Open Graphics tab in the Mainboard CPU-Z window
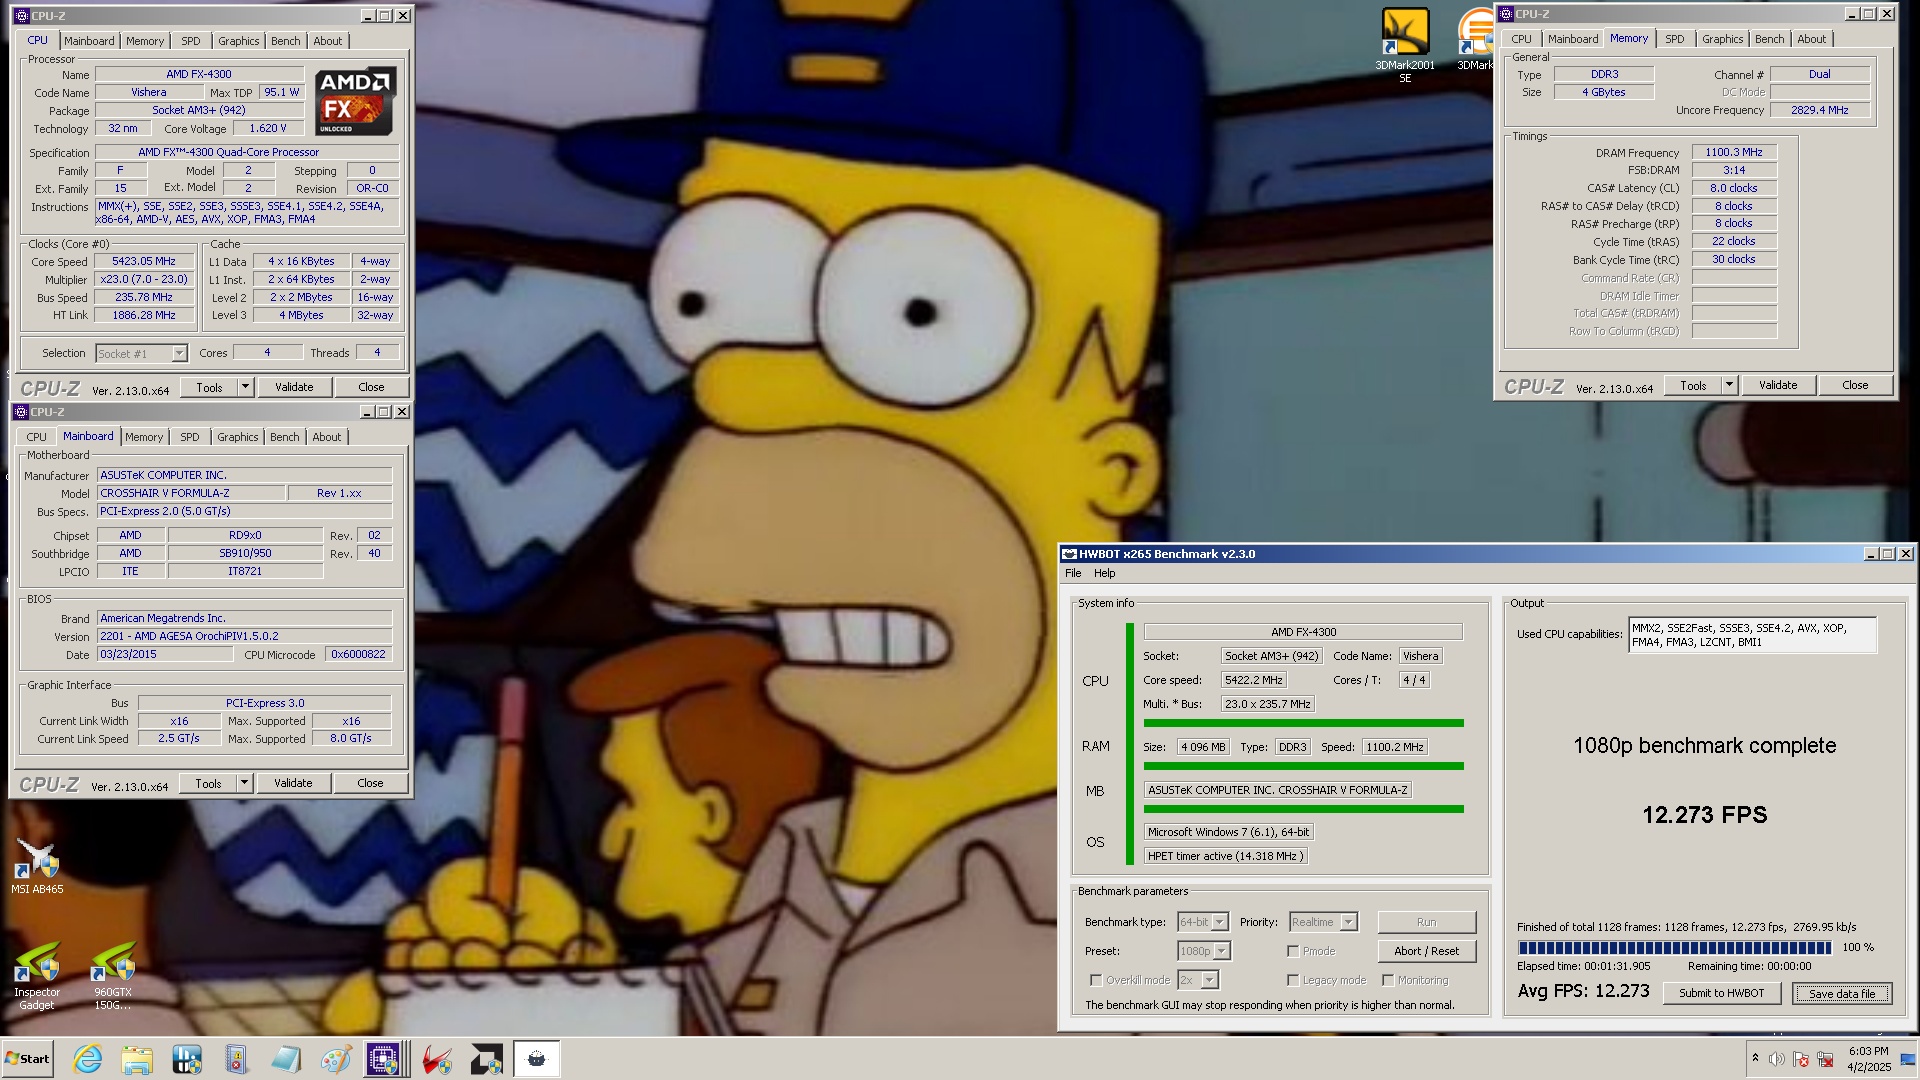This screenshot has width=1920, height=1080. click(238, 437)
